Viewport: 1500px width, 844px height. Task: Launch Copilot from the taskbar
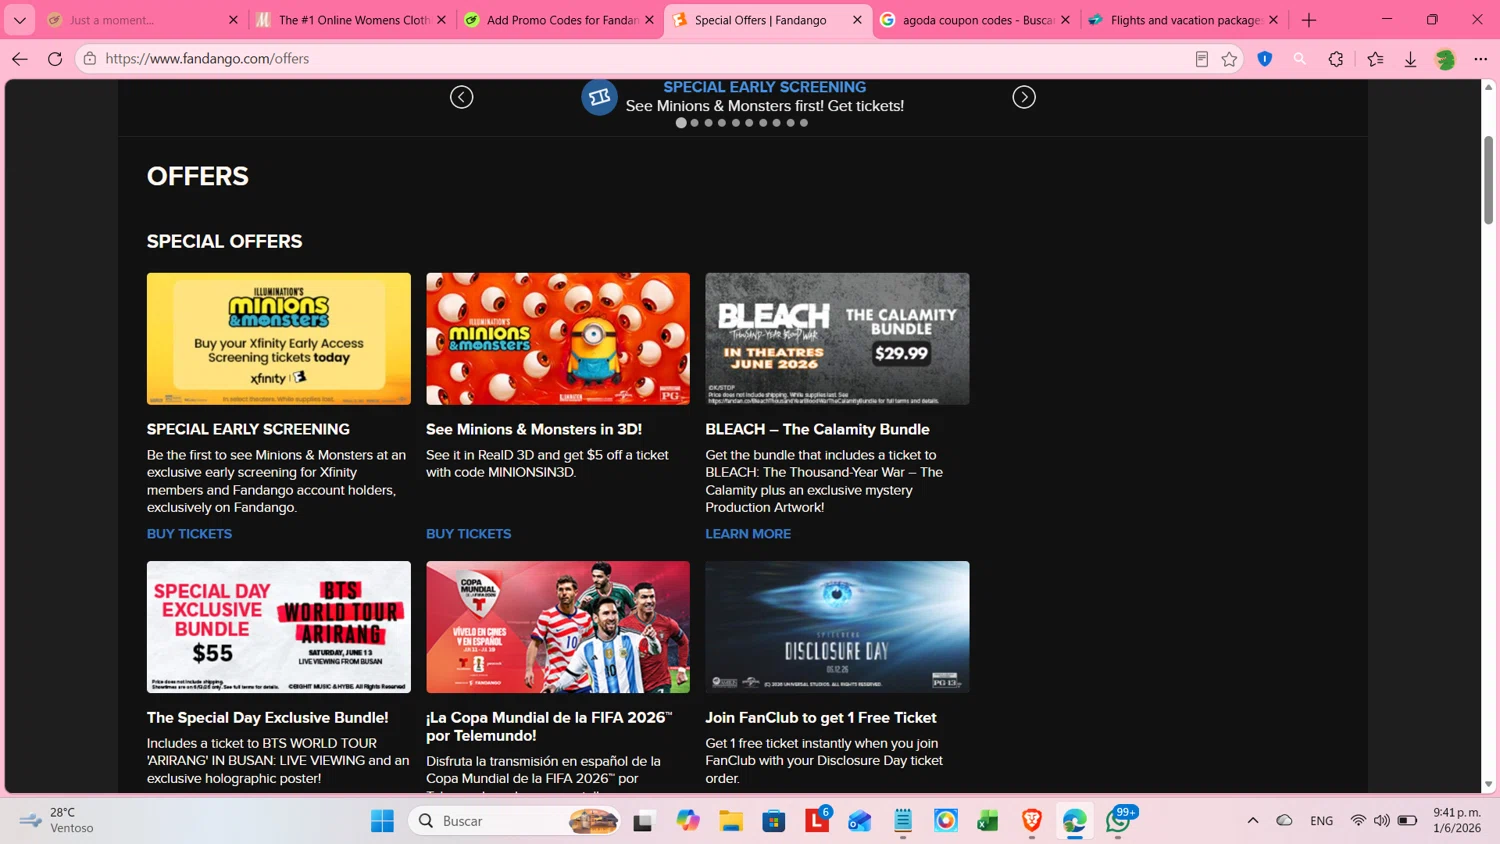click(688, 821)
